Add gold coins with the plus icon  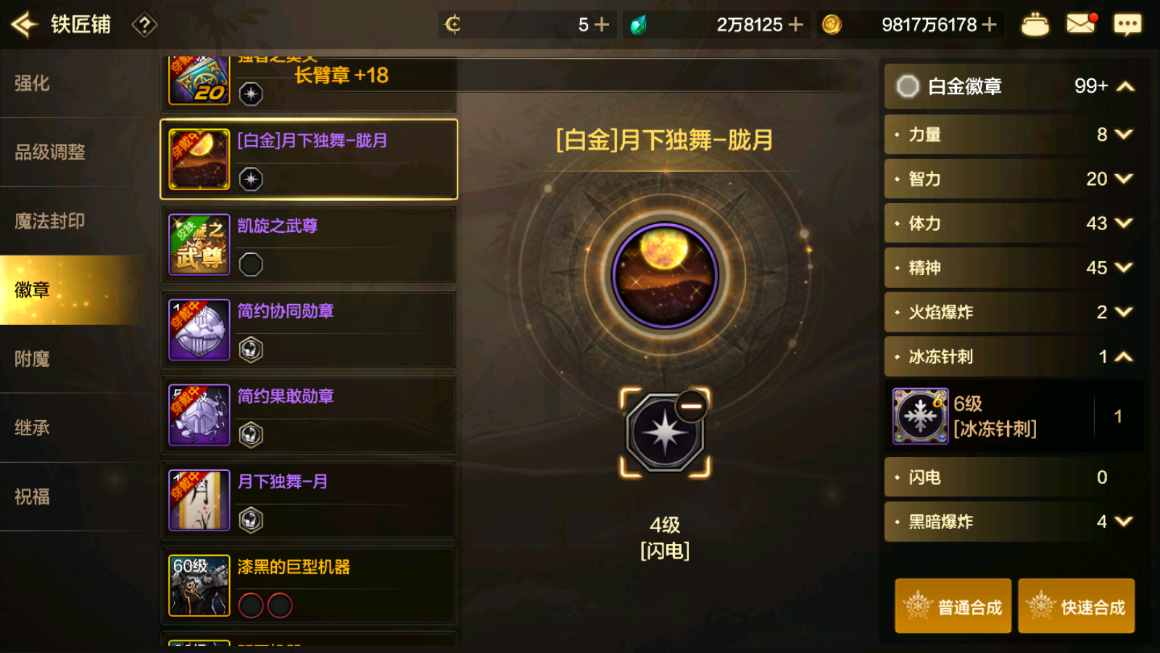coord(989,24)
